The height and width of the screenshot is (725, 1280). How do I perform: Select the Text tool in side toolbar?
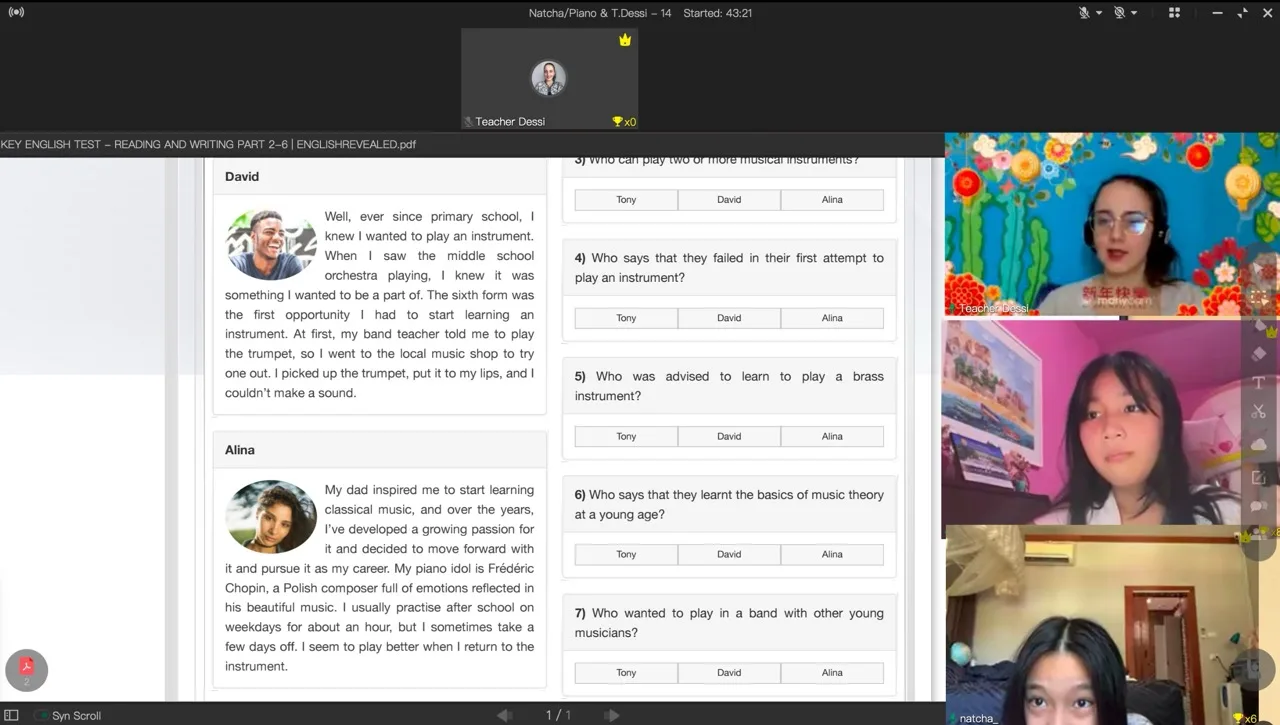1259,383
